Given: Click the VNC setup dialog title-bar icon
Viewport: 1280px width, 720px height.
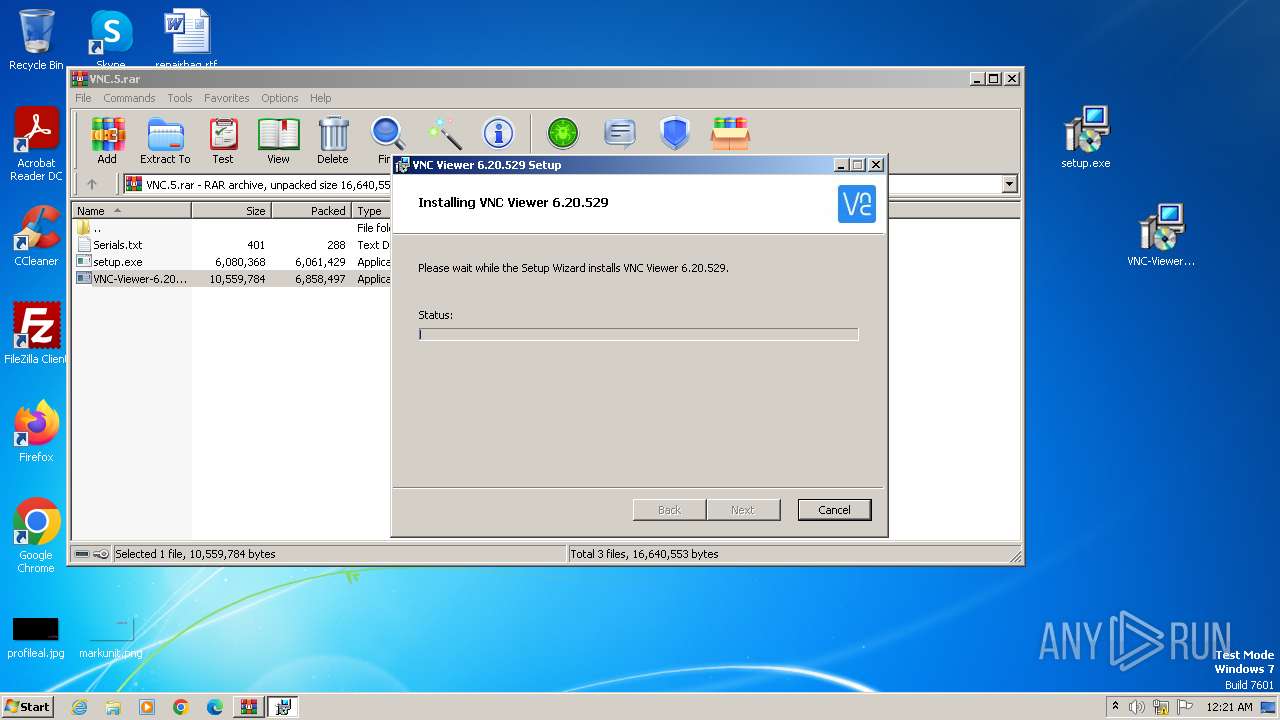Looking at the screenshot, I should click(403, 165).
